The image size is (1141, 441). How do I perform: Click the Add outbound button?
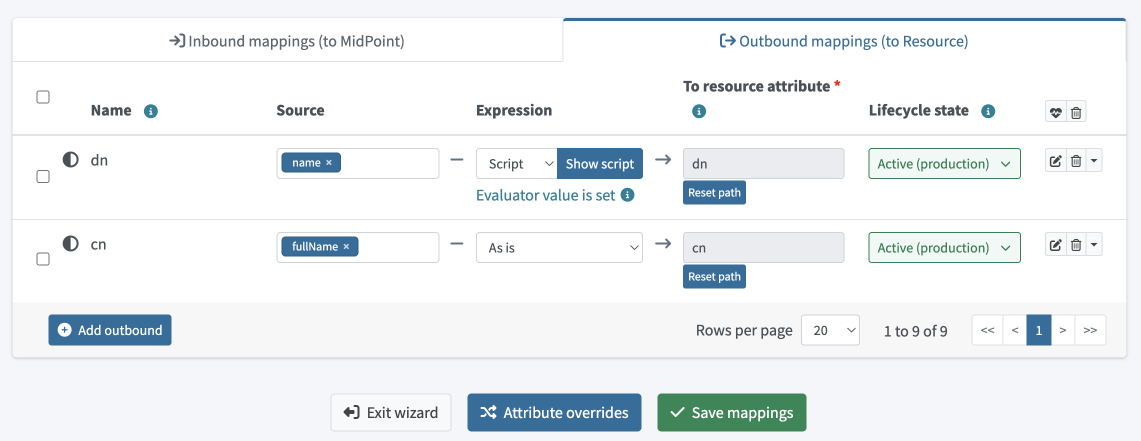coord(110,330)
